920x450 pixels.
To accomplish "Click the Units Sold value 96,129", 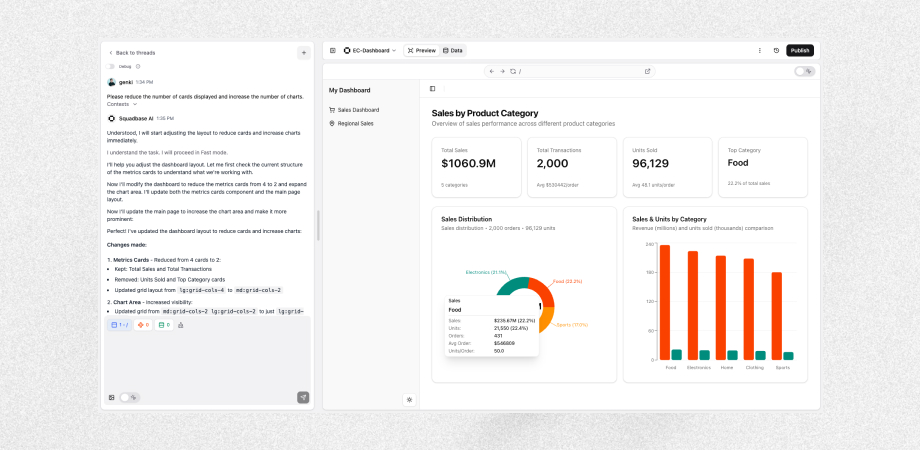I will pyautogui.click(x=650, y=164).
